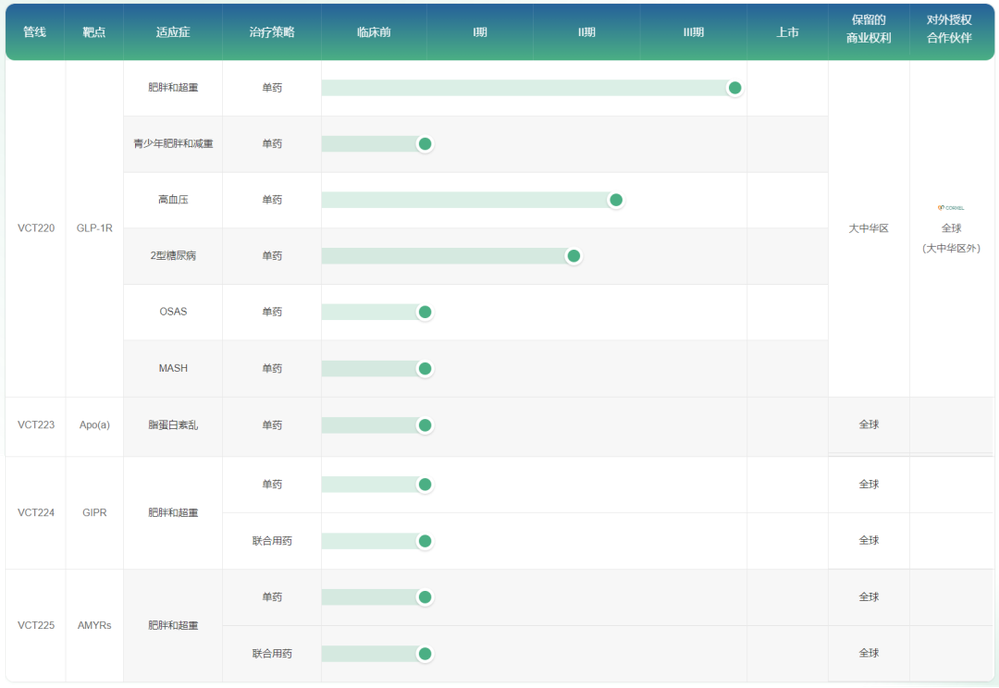The height and width of the screenshot is (688, 999).
Task: Click the 上市 column header
Action: tap(787, 32)
